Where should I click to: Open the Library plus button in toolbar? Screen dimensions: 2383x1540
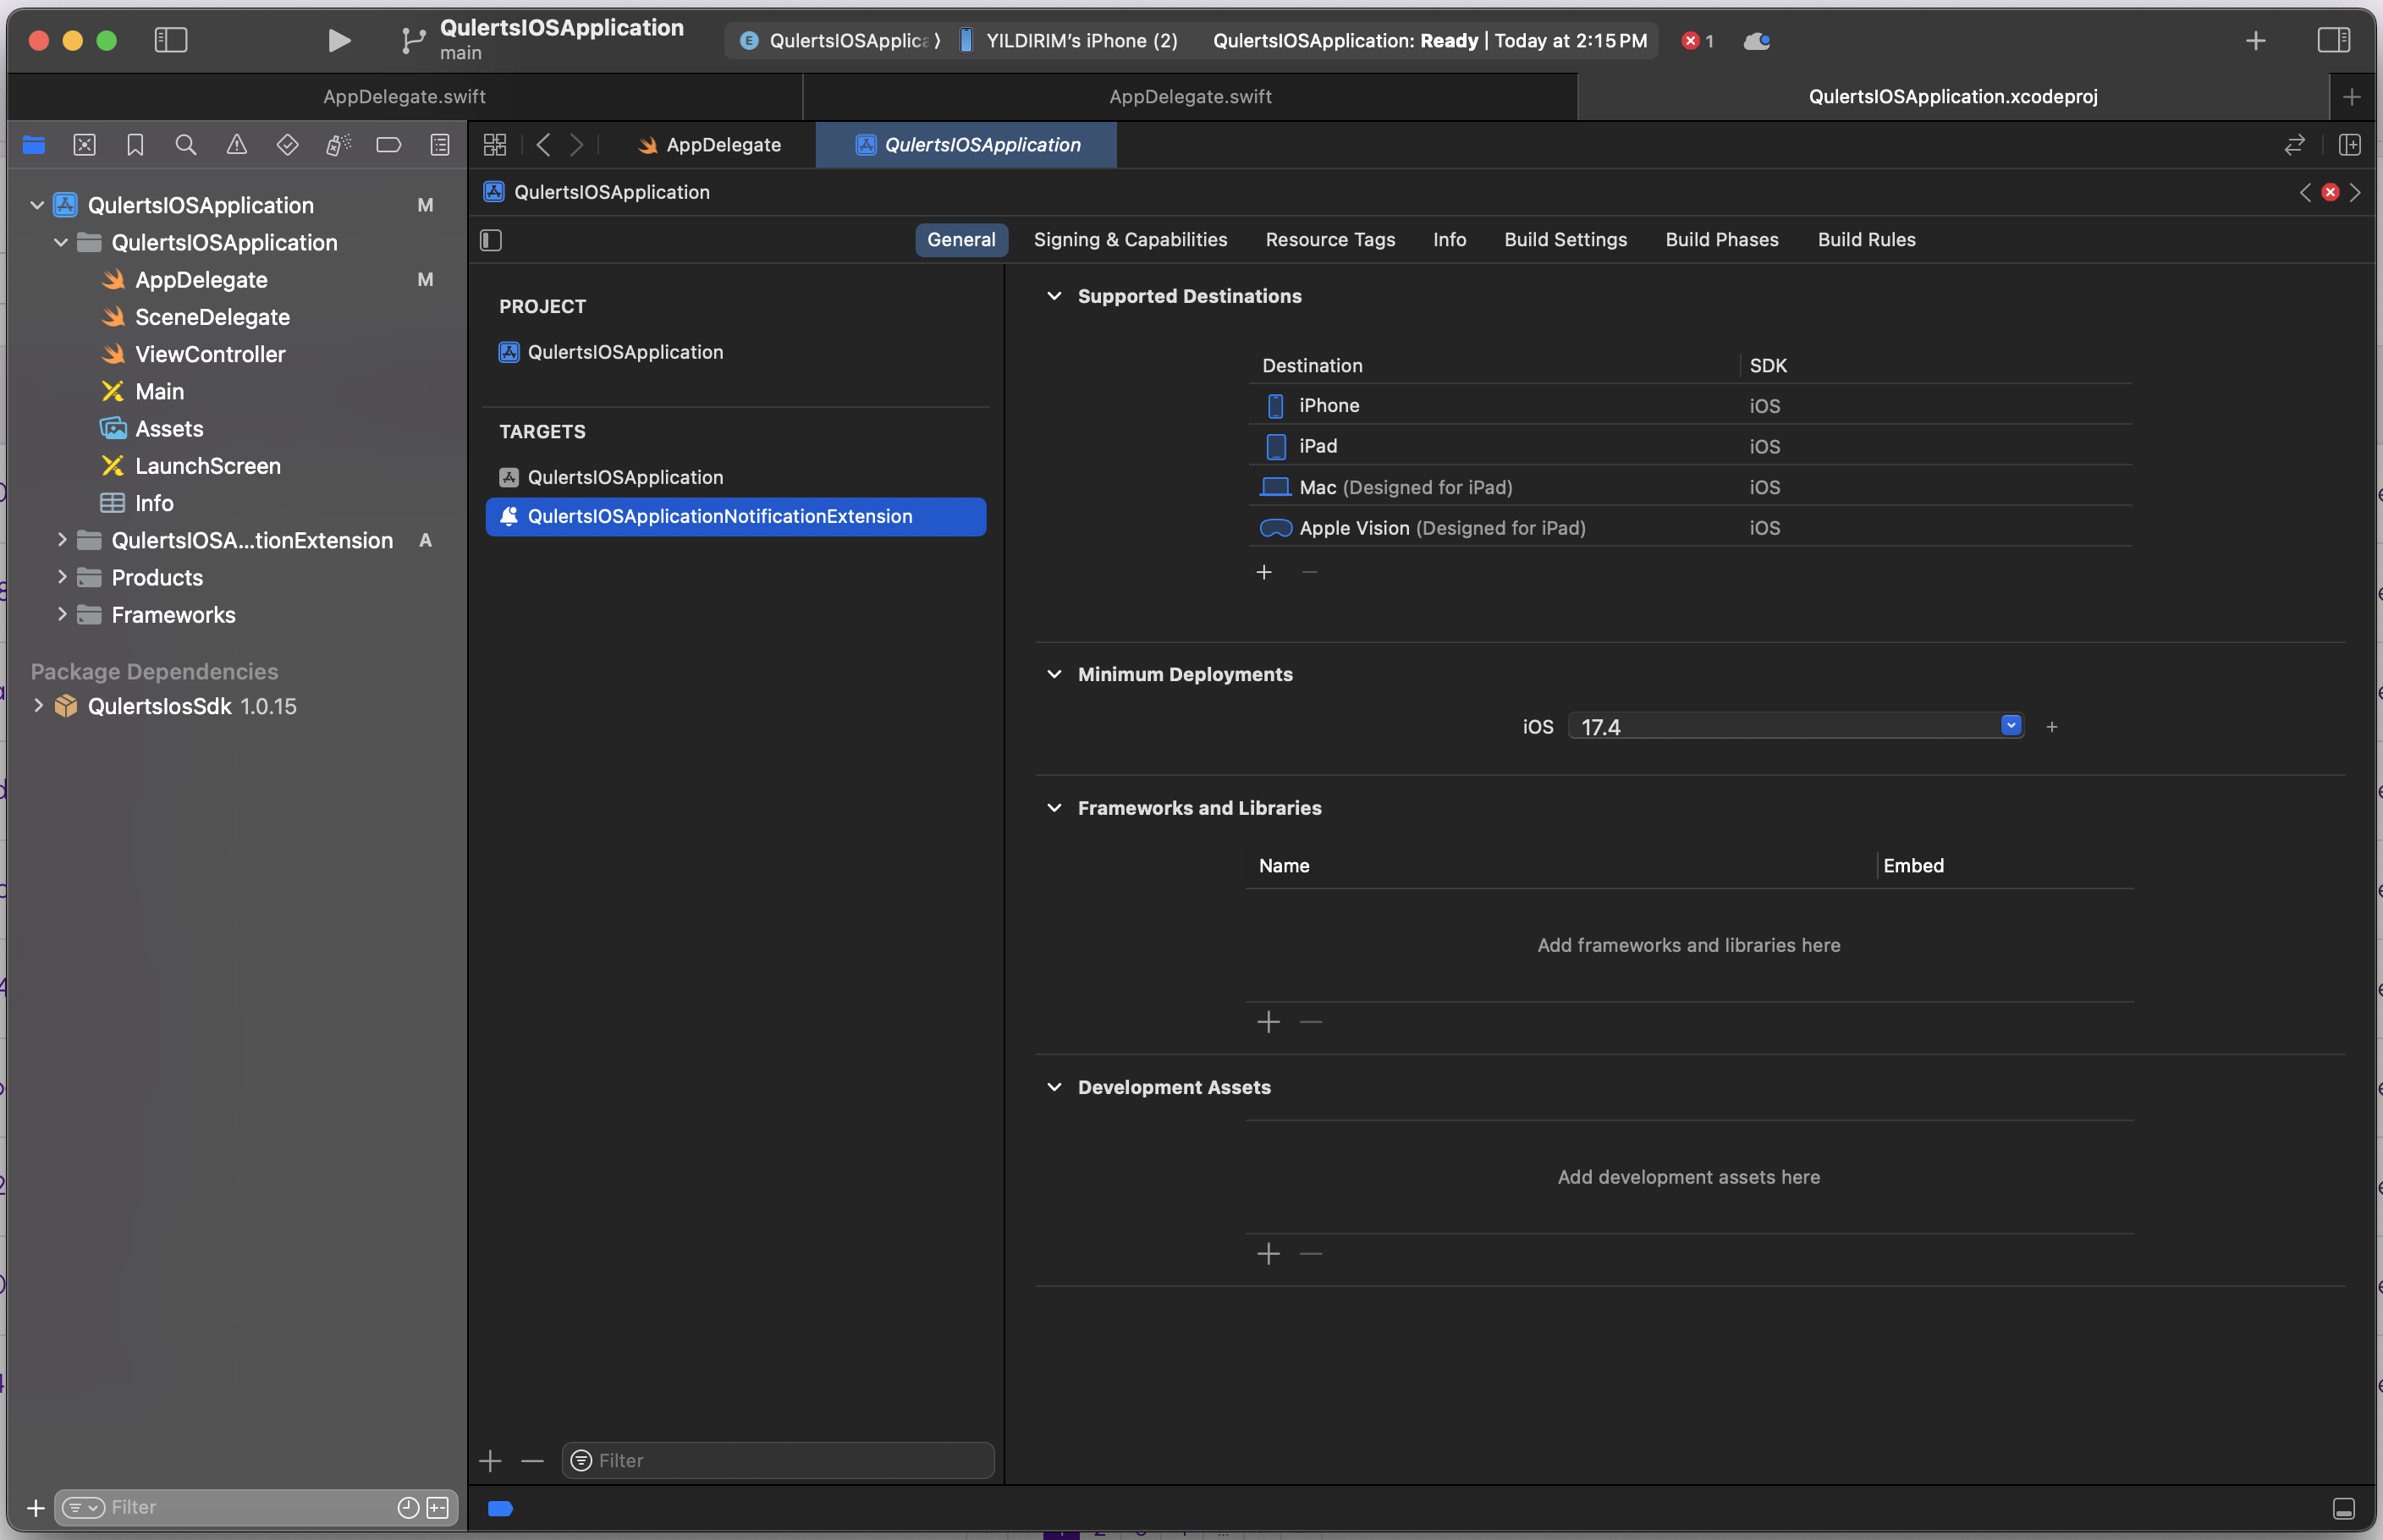tap(2256, 40)
